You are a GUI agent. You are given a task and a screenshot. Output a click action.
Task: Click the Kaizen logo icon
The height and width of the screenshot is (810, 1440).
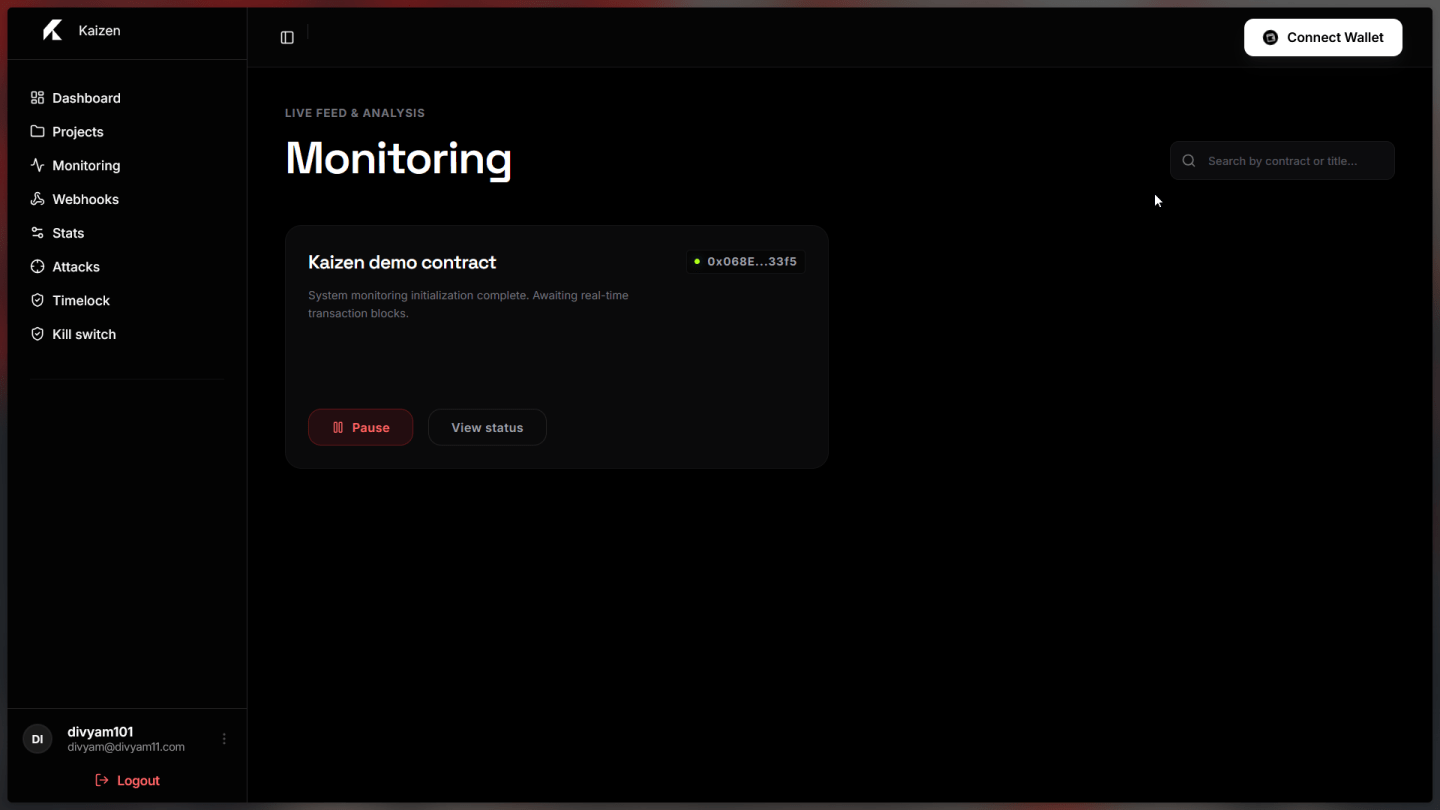[52, 31]
